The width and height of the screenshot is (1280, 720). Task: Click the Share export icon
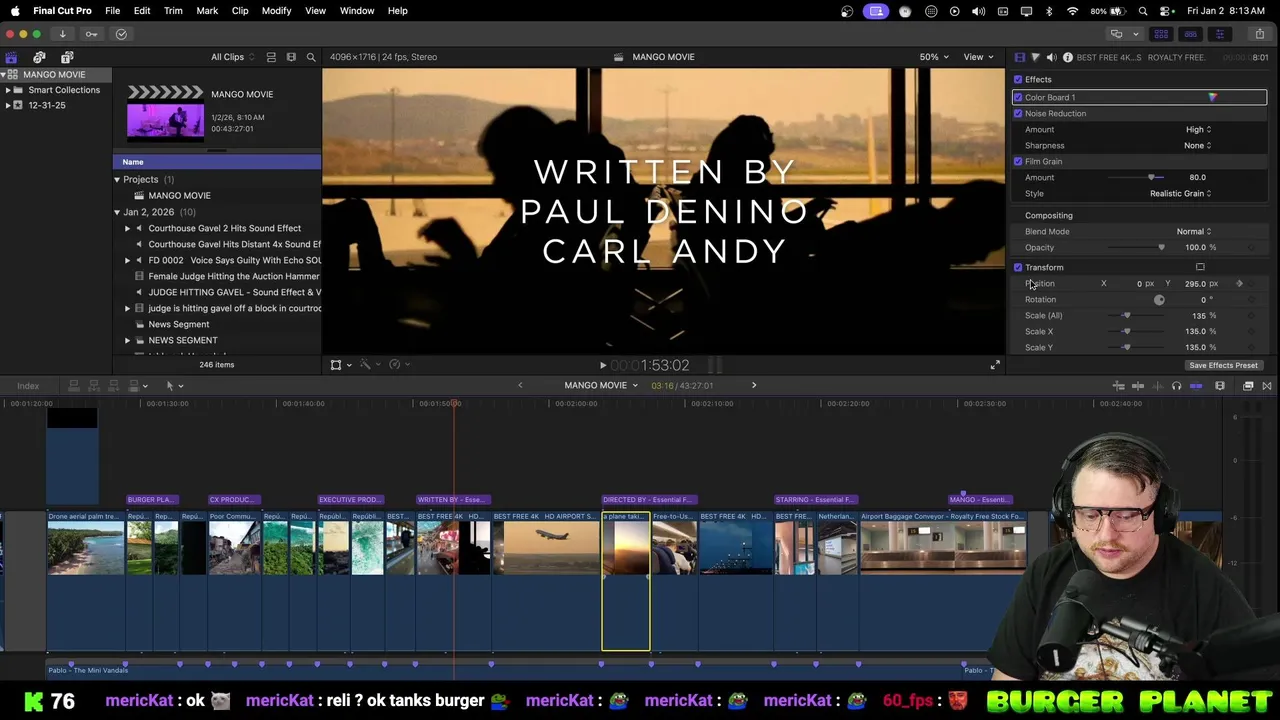tap(1259, 34)
